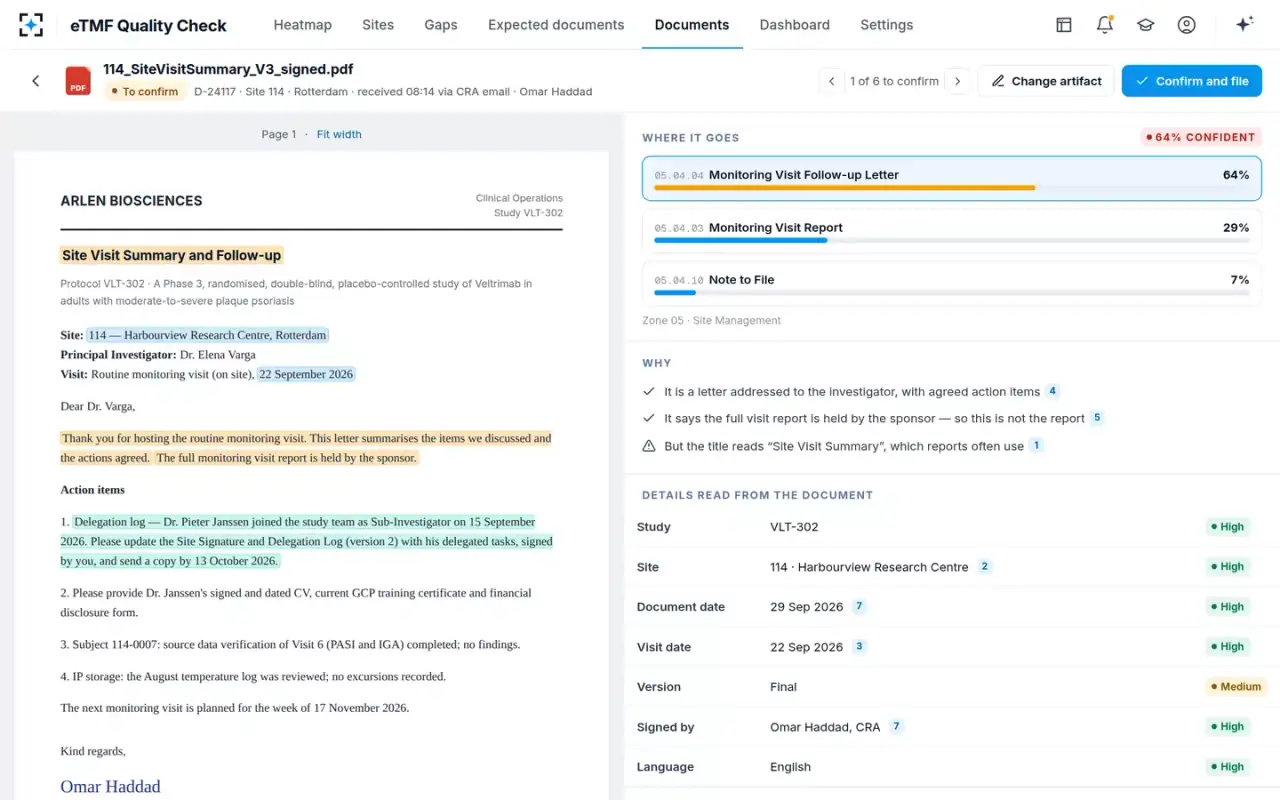Image resolution: width=1280 pixels, height=800 pixels.
Task: Open the training graduation cap icon
Action: (x=1146, y=25)
